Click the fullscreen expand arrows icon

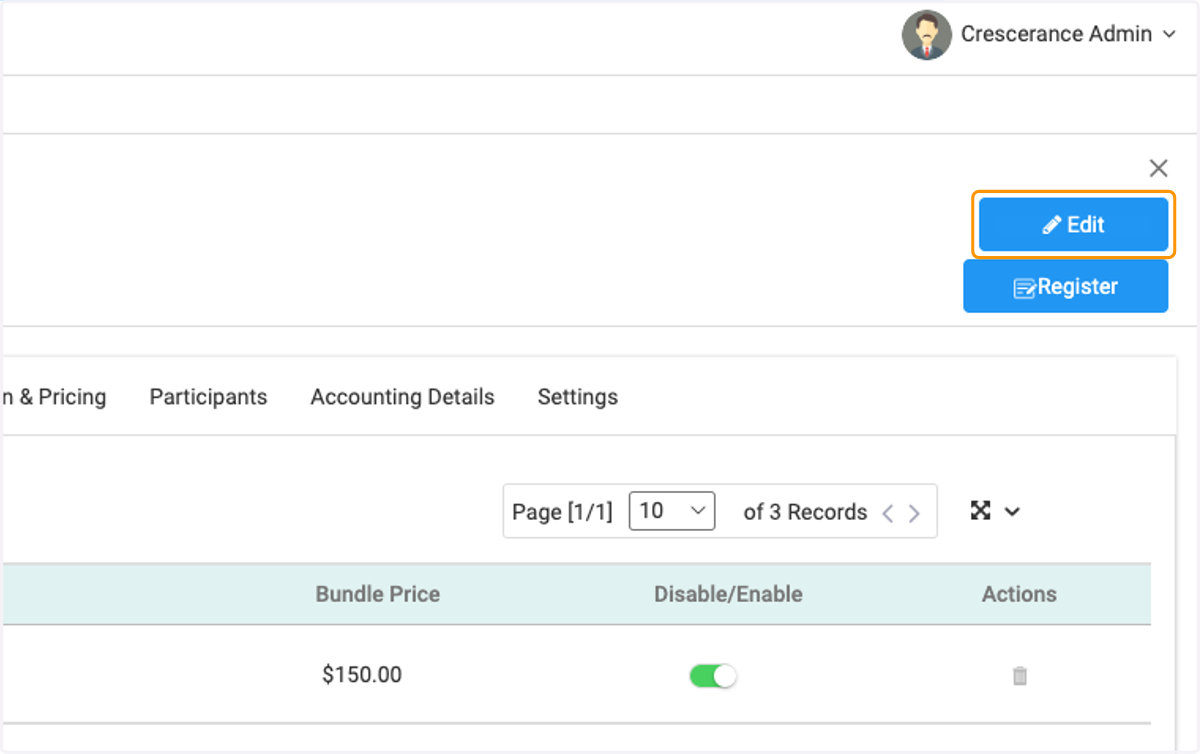click(x=980, y=511)
